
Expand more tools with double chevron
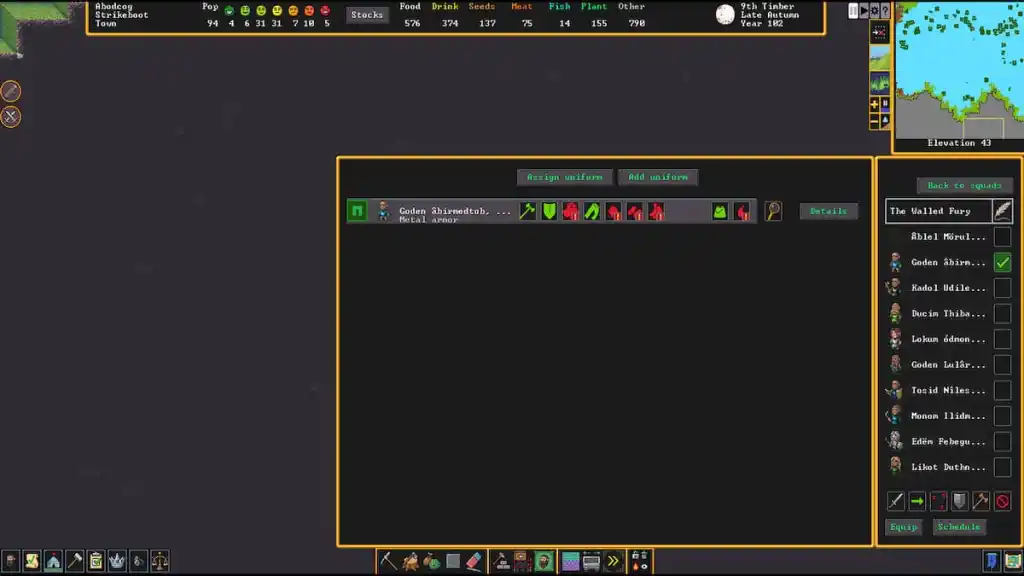(x=613, y=561)
